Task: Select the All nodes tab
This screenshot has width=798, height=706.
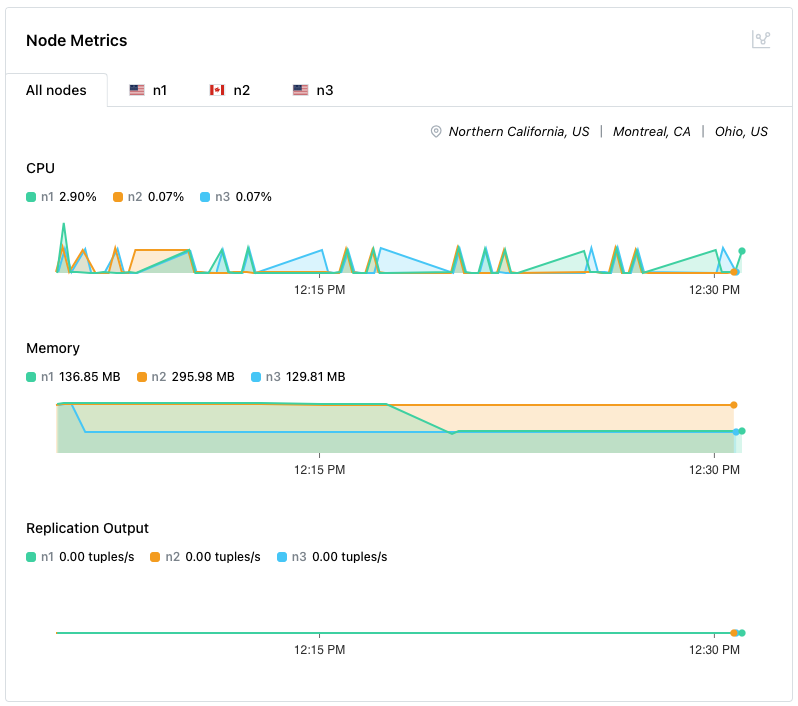Action: tap(56, 90)
